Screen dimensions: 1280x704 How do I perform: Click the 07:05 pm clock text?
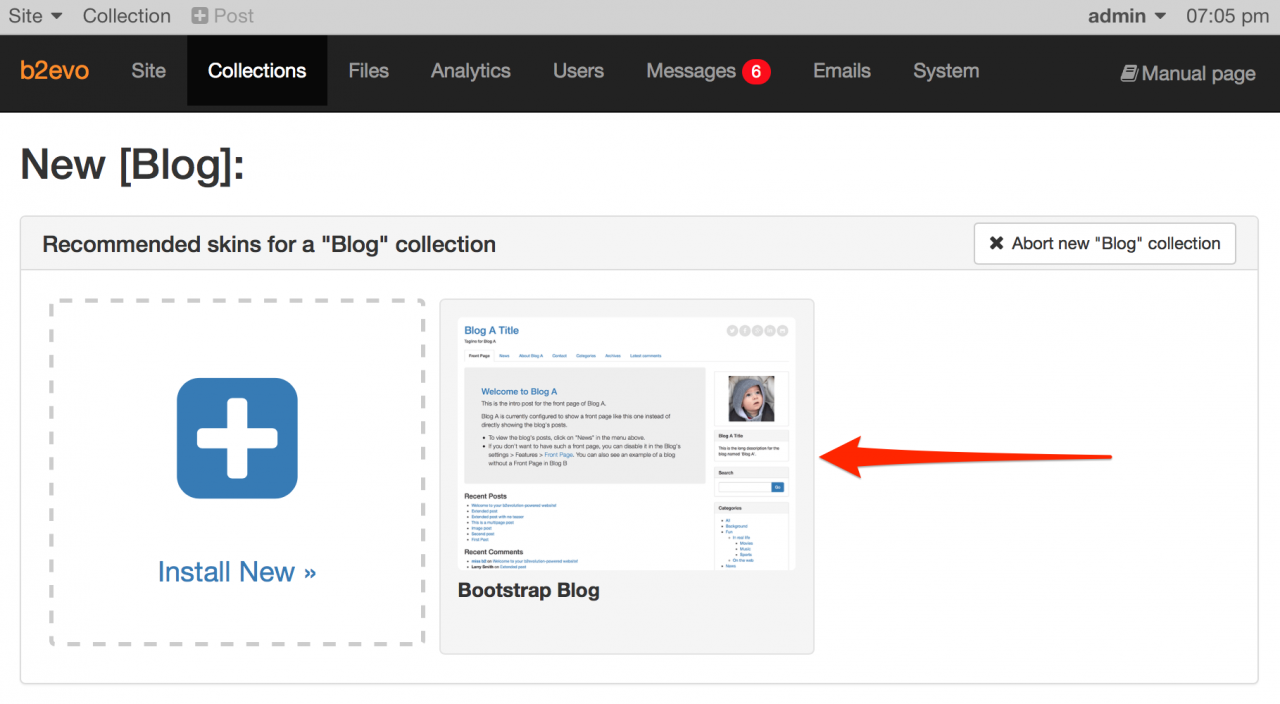click(x=1227, y=16)
